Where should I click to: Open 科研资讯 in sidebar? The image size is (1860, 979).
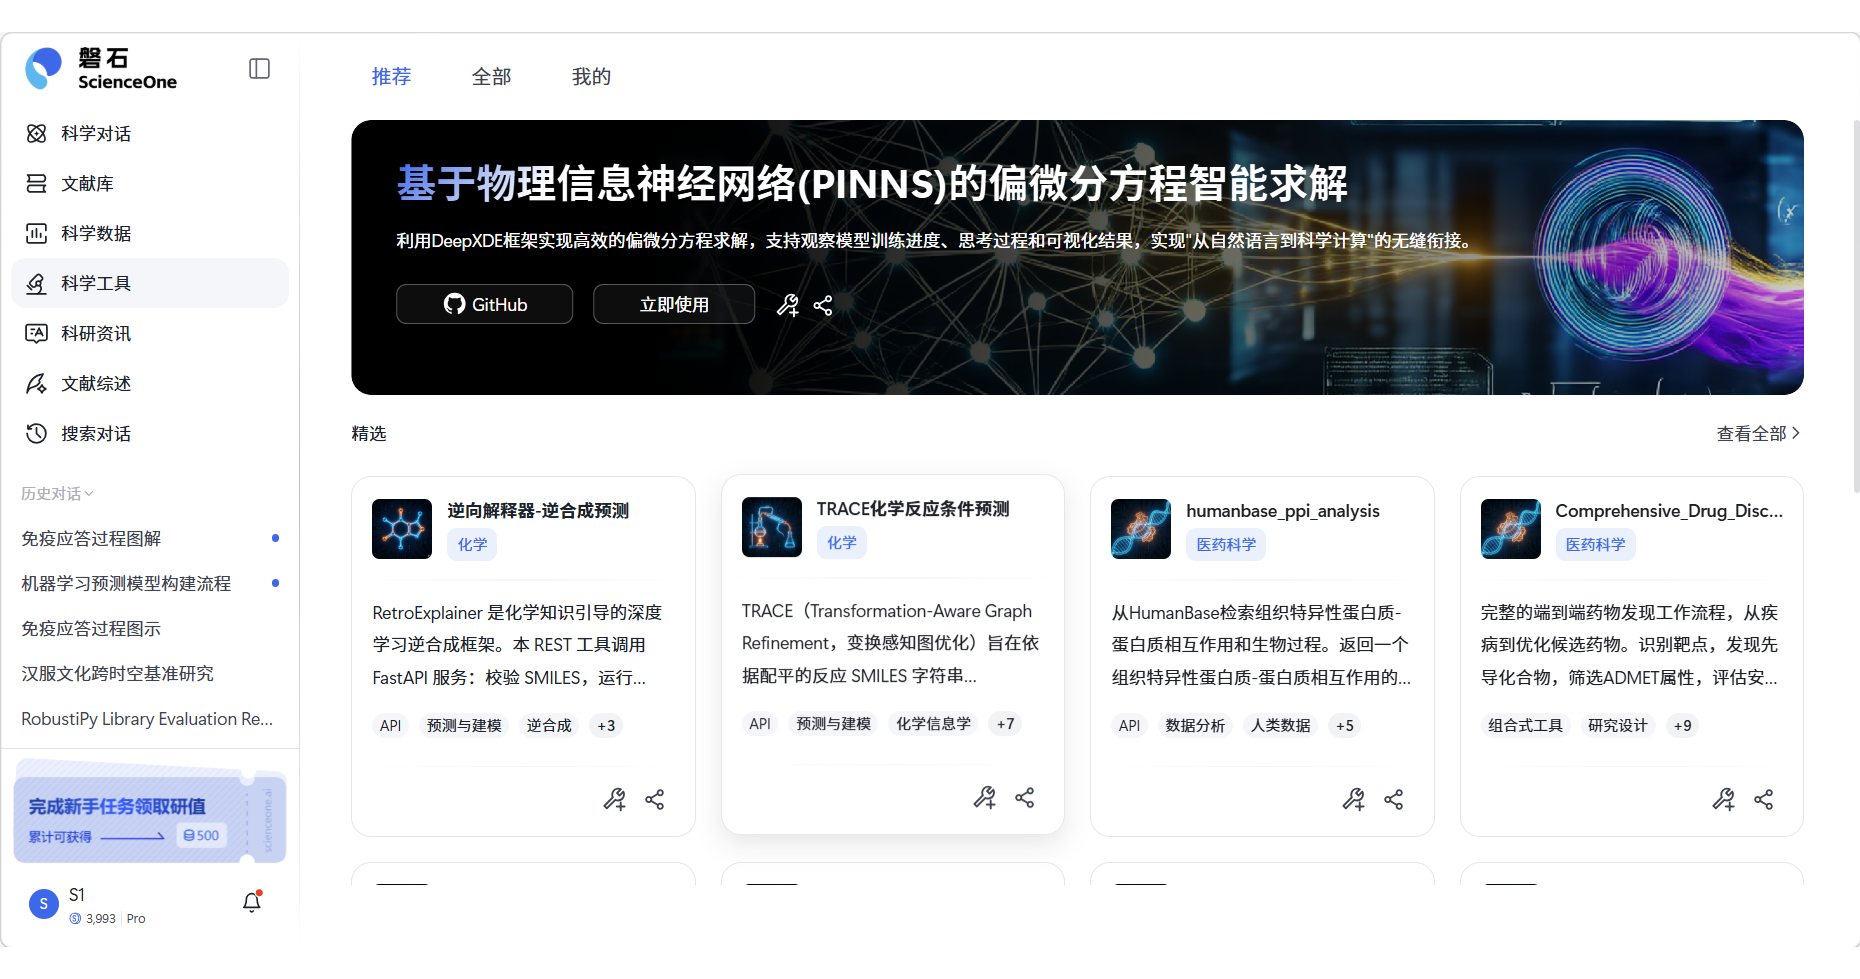point(150,333)
